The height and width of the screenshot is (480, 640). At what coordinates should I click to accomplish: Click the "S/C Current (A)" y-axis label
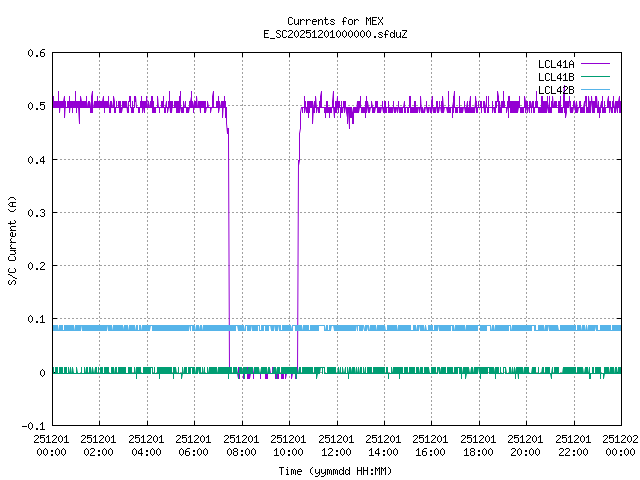(x=12, y=240)
